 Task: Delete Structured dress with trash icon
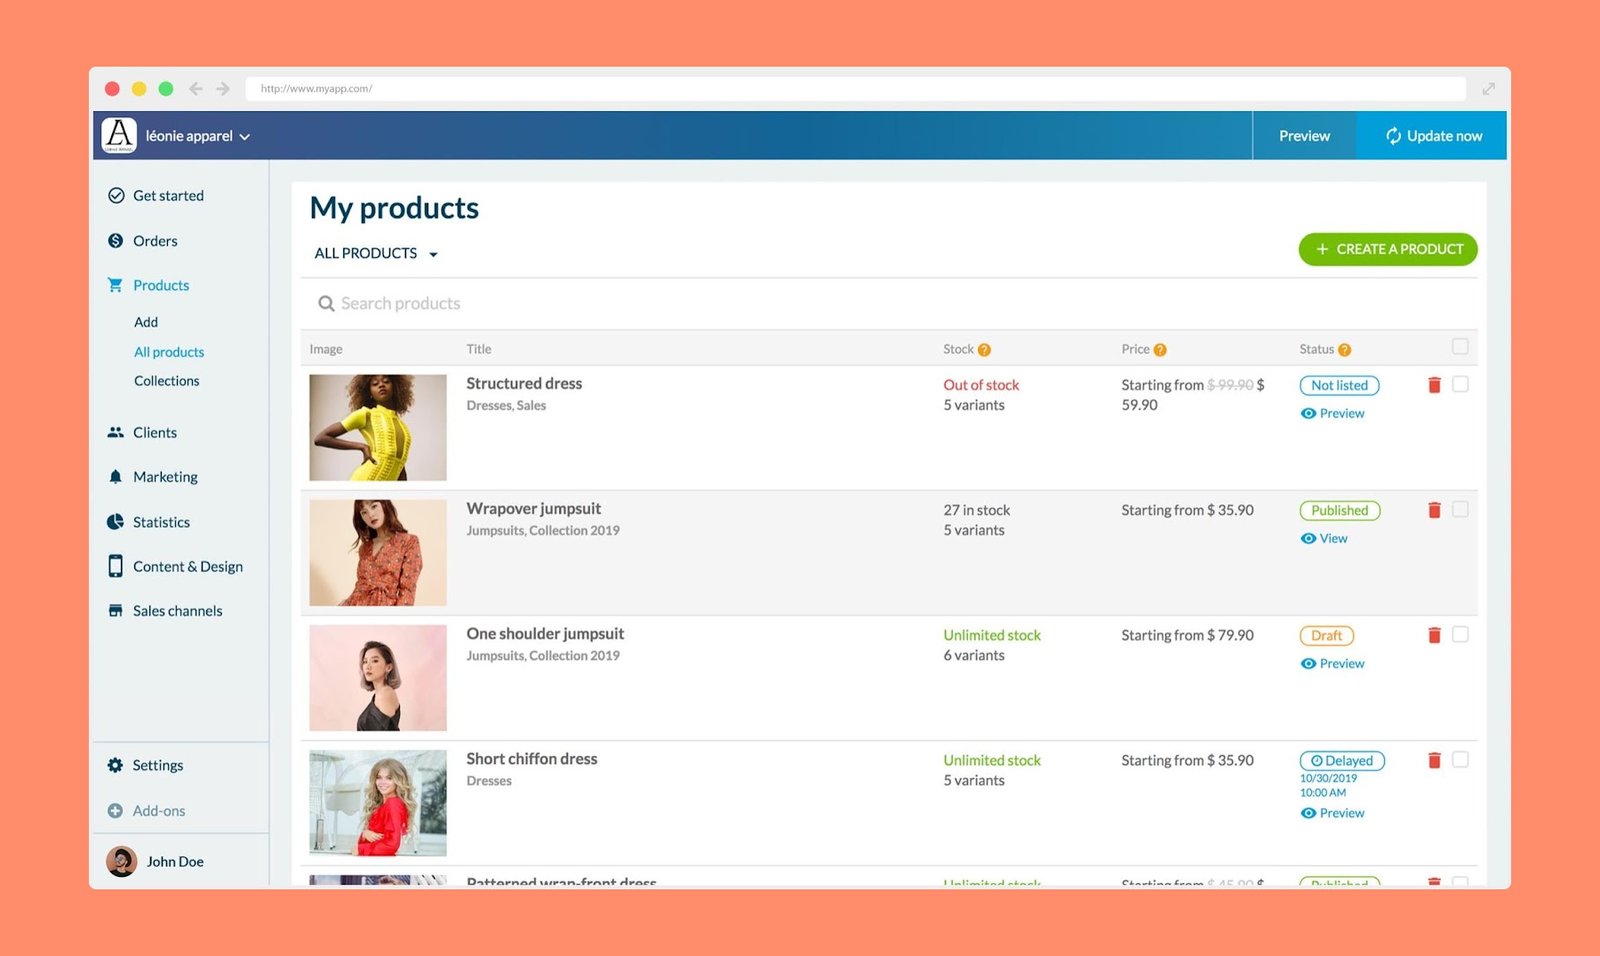1434,385
